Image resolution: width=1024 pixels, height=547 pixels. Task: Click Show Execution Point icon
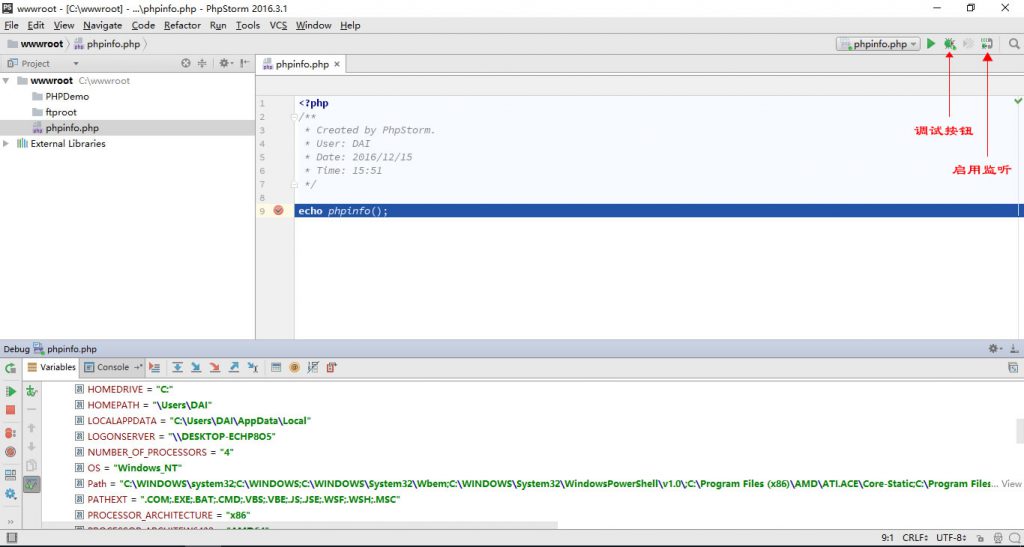[154, 367]
